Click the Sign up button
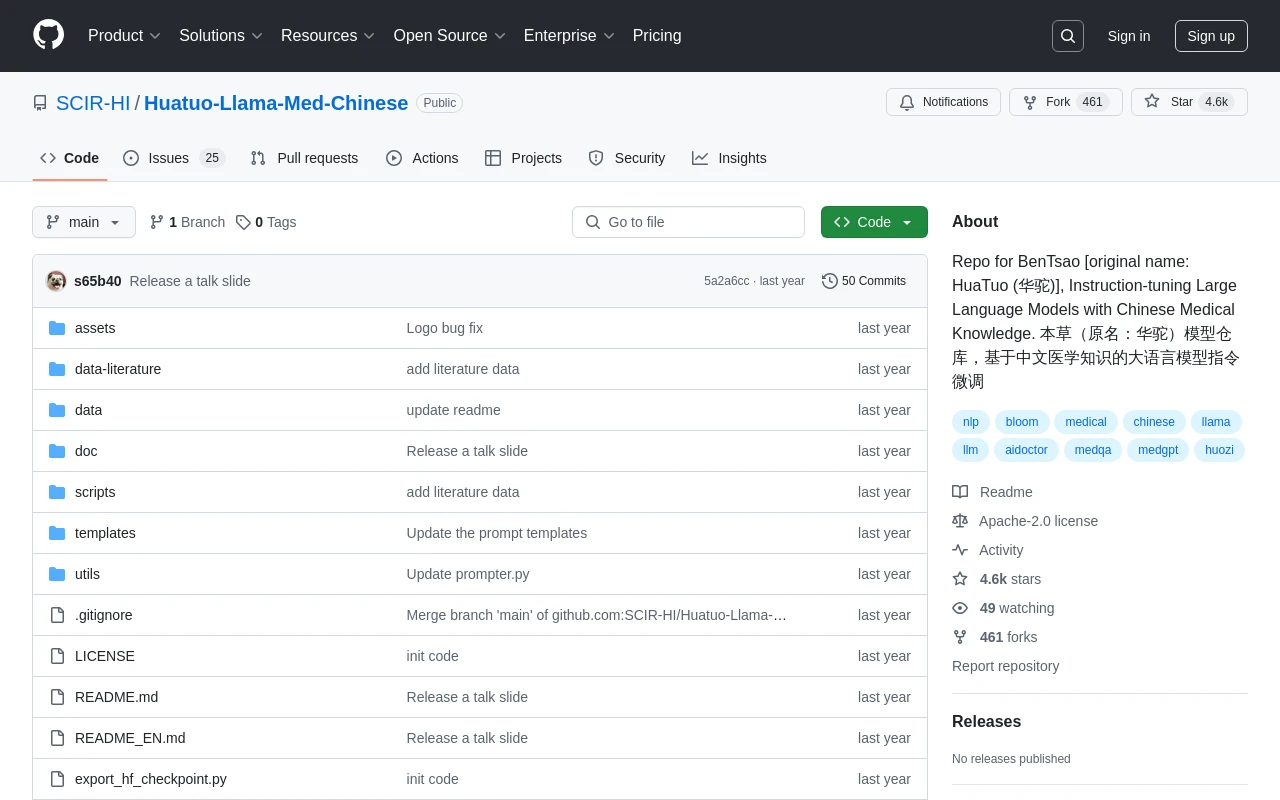Viewport: 1280px width, 800px height. coord(1211,36)
